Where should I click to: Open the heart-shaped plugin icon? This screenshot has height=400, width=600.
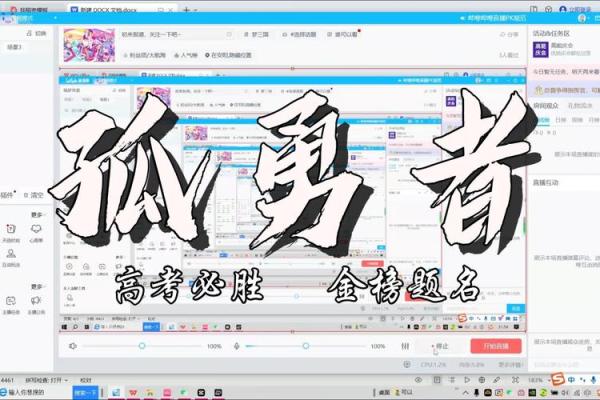point(36,229)
